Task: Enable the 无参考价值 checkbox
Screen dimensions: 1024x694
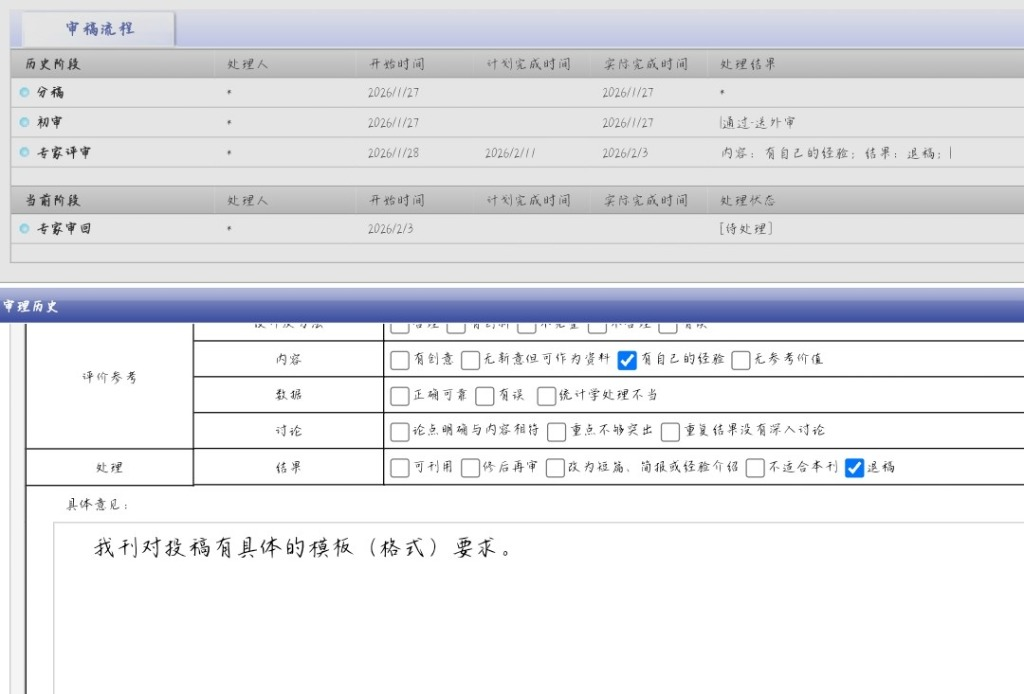Action: (740, 360)
